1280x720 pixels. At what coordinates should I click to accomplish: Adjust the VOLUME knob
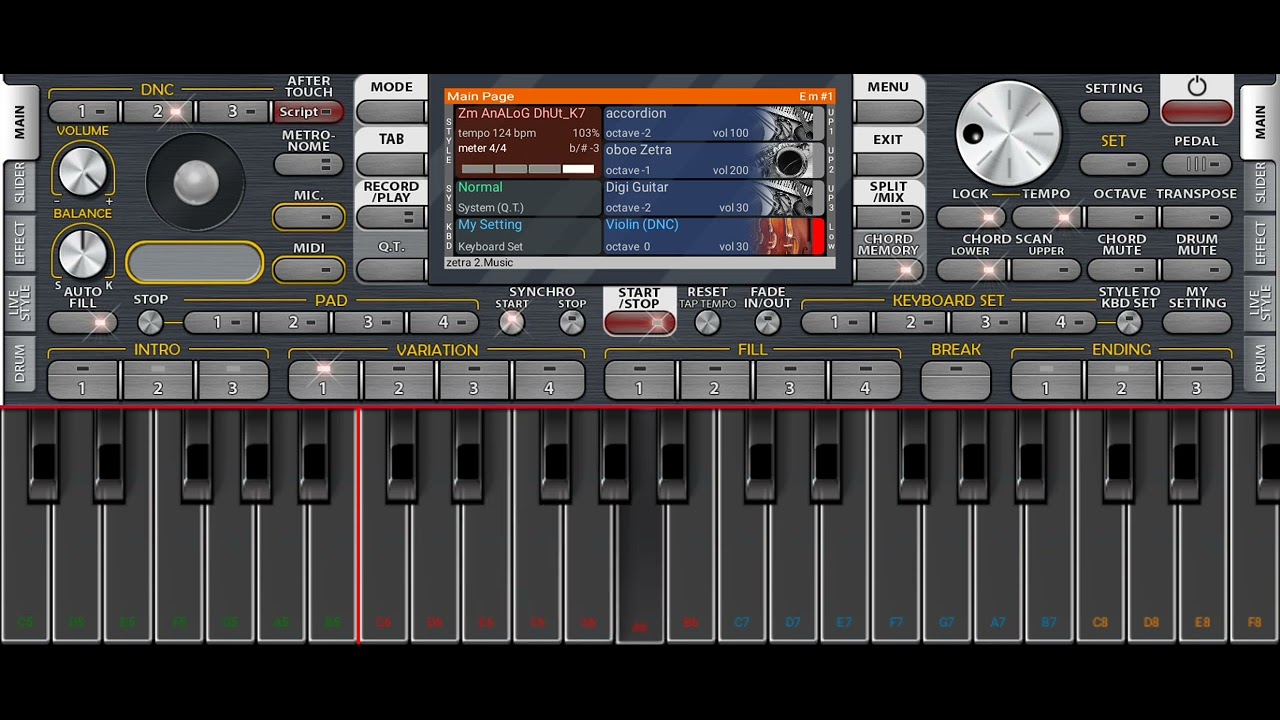tap(82, 171)
